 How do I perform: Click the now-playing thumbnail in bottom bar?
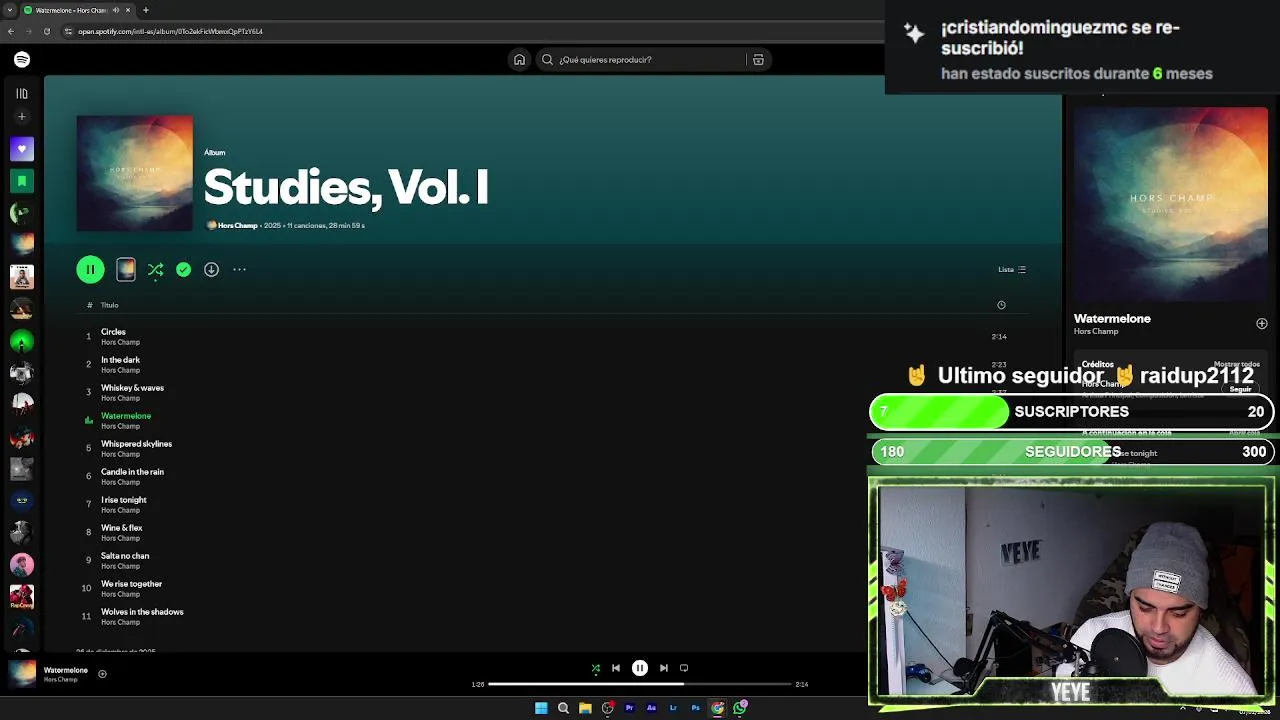(x=22, y=674)
